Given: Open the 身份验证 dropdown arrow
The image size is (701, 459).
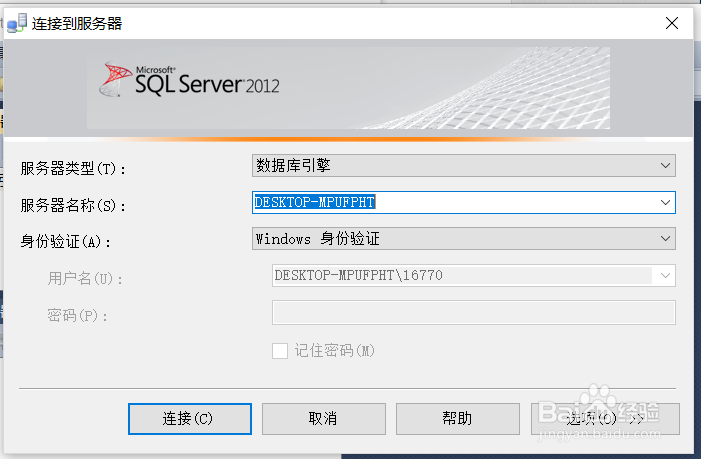Looking at the screenshot, I should click(665, 239).
